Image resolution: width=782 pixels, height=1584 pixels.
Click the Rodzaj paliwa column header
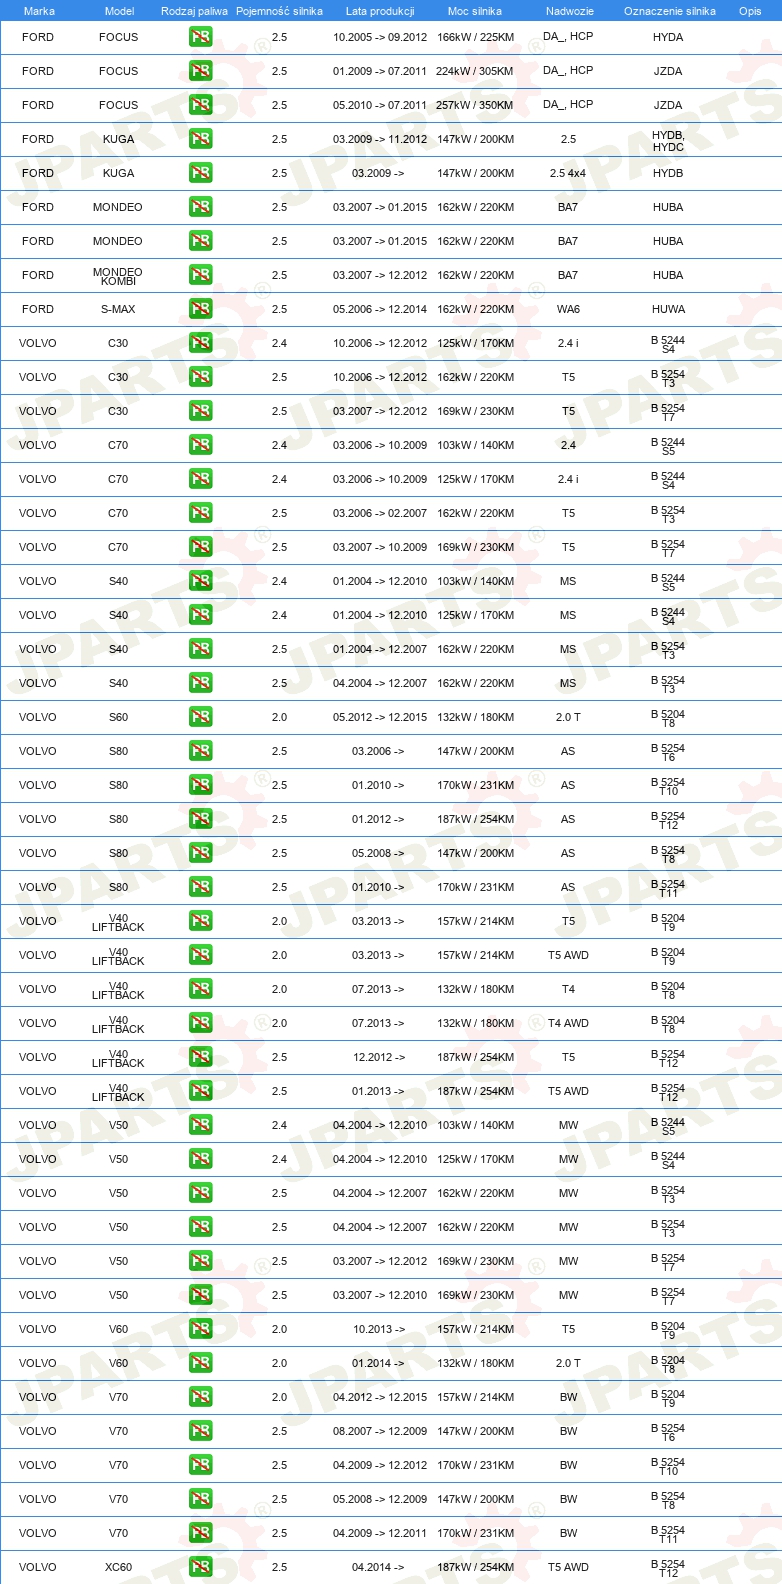[x=194, y=11]
